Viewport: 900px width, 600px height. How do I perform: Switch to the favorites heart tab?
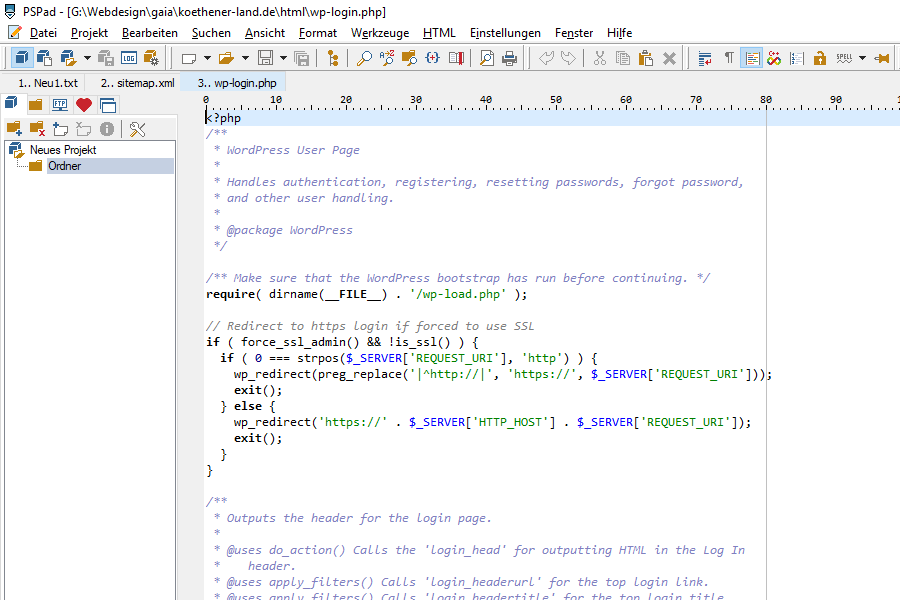point(84,104)
